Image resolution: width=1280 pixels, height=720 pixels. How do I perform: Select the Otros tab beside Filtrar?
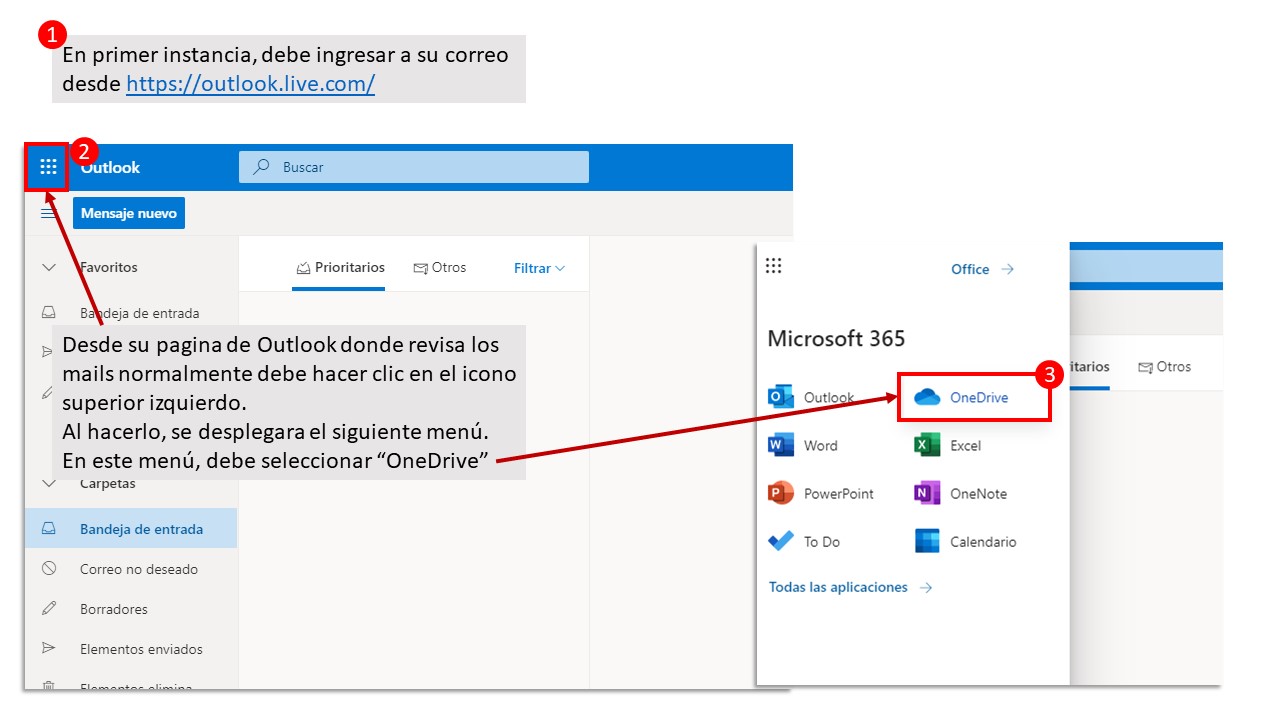point(440,268)
